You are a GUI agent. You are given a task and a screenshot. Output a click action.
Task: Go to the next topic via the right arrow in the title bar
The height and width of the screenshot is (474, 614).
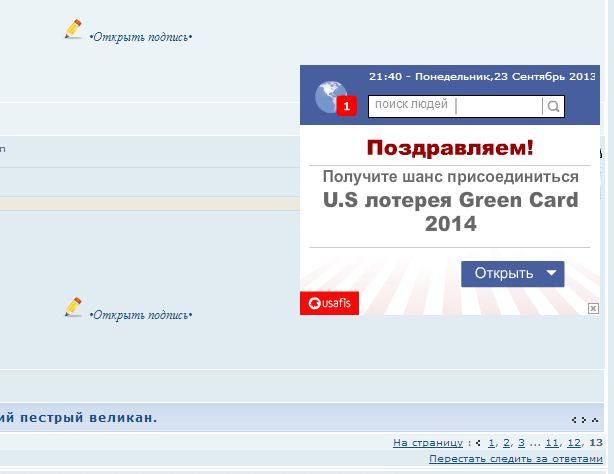584,420
